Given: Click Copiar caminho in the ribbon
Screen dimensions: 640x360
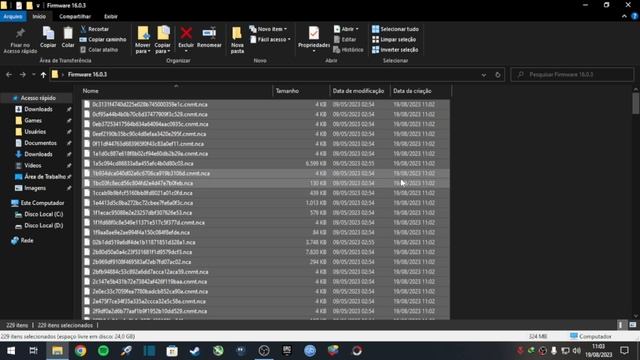Looking at the screenshot, I should pyautogui.click(x=103, y=40).
